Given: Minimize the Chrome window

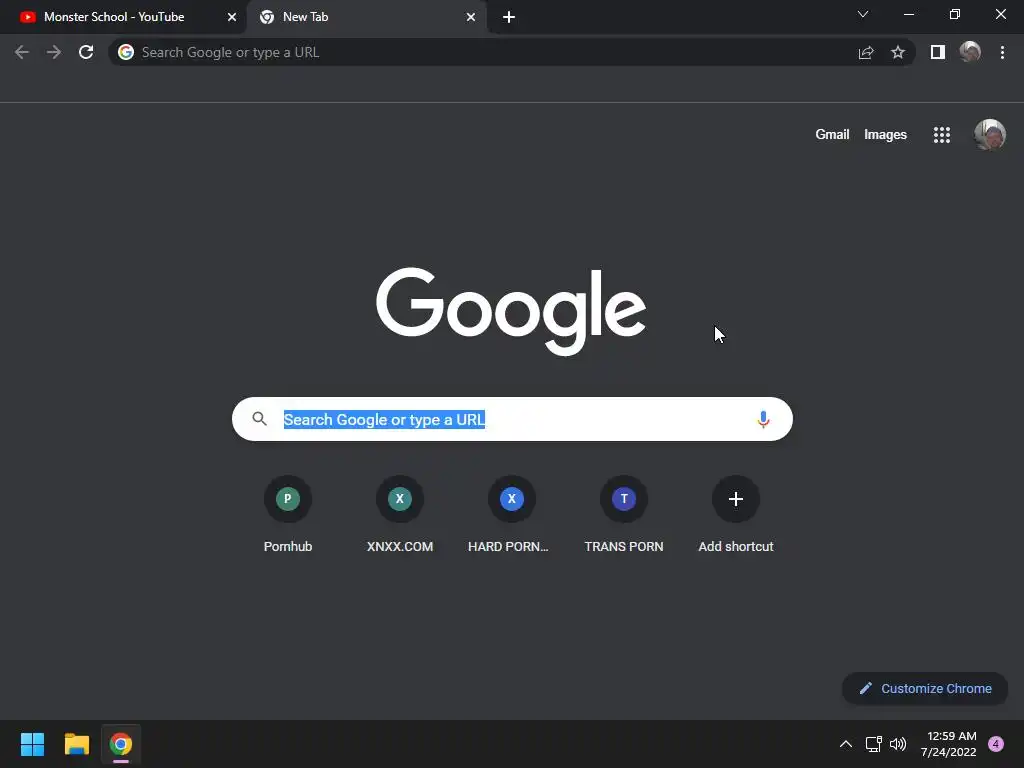Looking at the screenshot, I should pos(908,14).
